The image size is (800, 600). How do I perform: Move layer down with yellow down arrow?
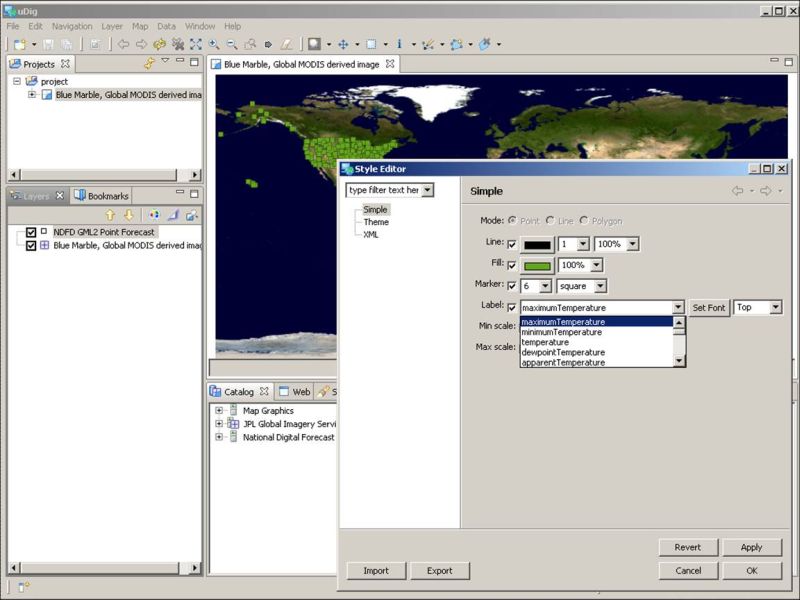129,215
